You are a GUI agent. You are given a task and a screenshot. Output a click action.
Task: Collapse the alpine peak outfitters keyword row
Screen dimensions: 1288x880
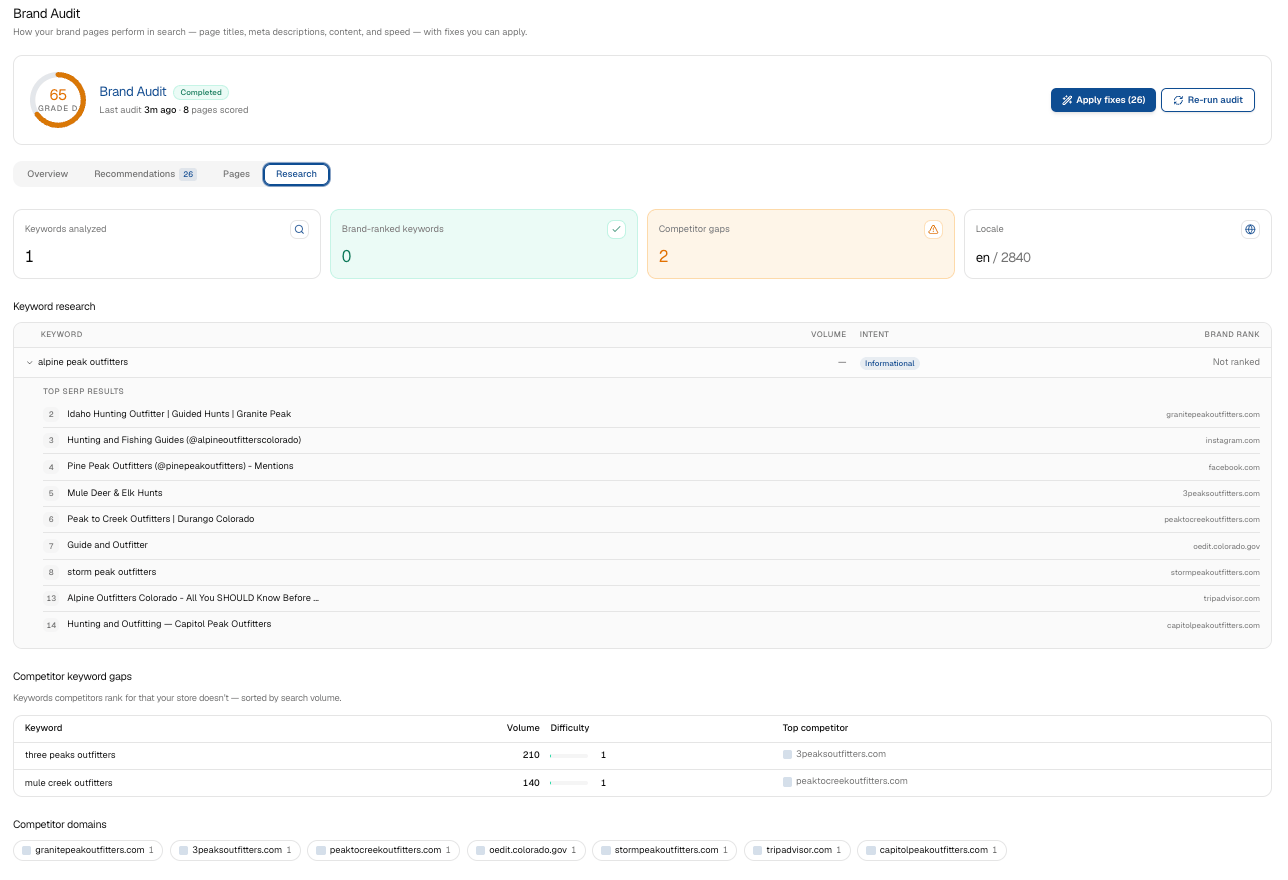click(29, 362)
